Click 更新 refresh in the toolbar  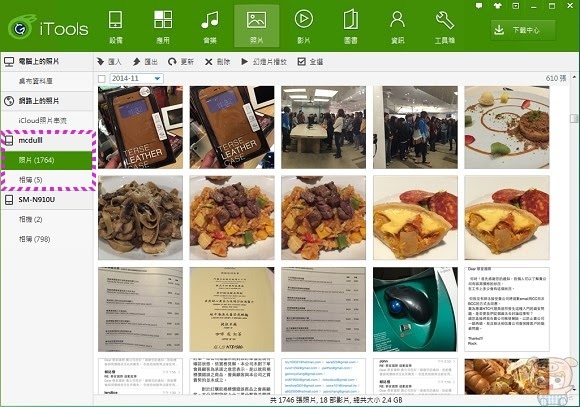(181, 61)
